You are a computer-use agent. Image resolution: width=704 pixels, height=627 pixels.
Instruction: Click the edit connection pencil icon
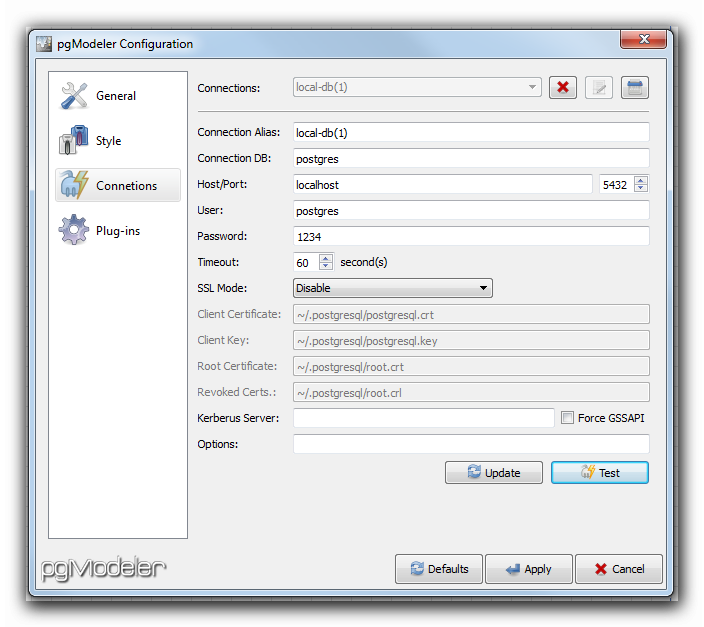pyautogui.click(x=599, y=87)
